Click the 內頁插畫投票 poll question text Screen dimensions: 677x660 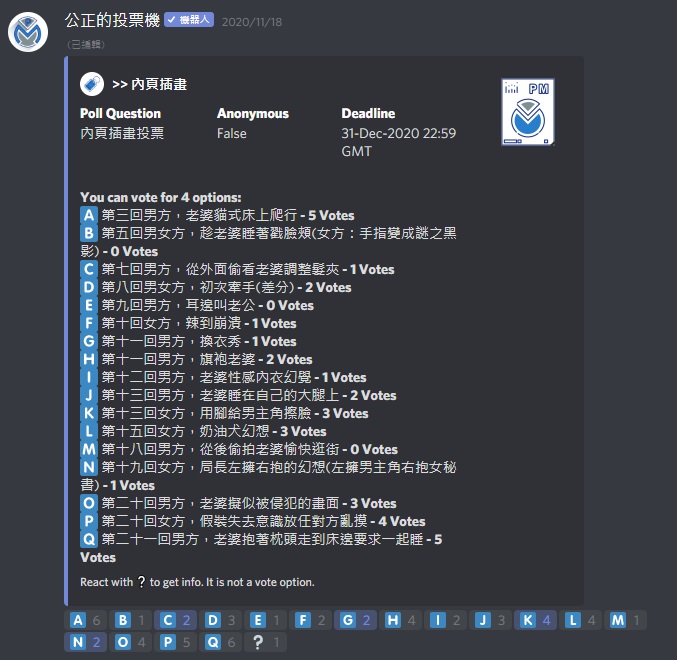pyautogui.click(x=122, y=133)
